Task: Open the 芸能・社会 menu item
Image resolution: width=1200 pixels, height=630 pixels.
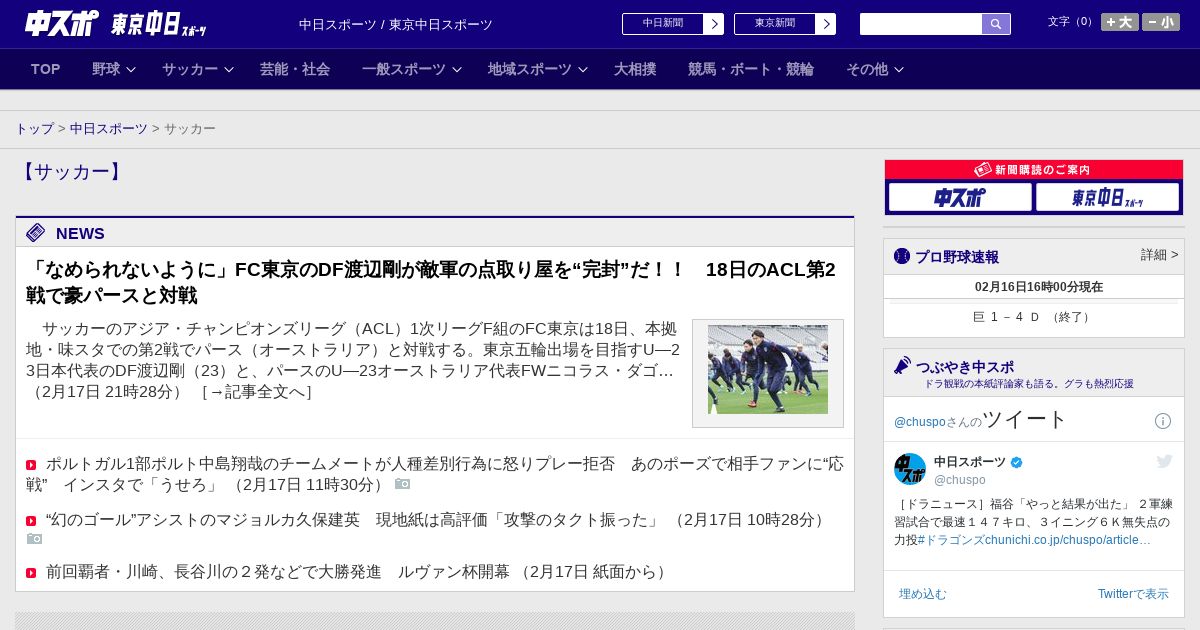Action: (295, 69)
